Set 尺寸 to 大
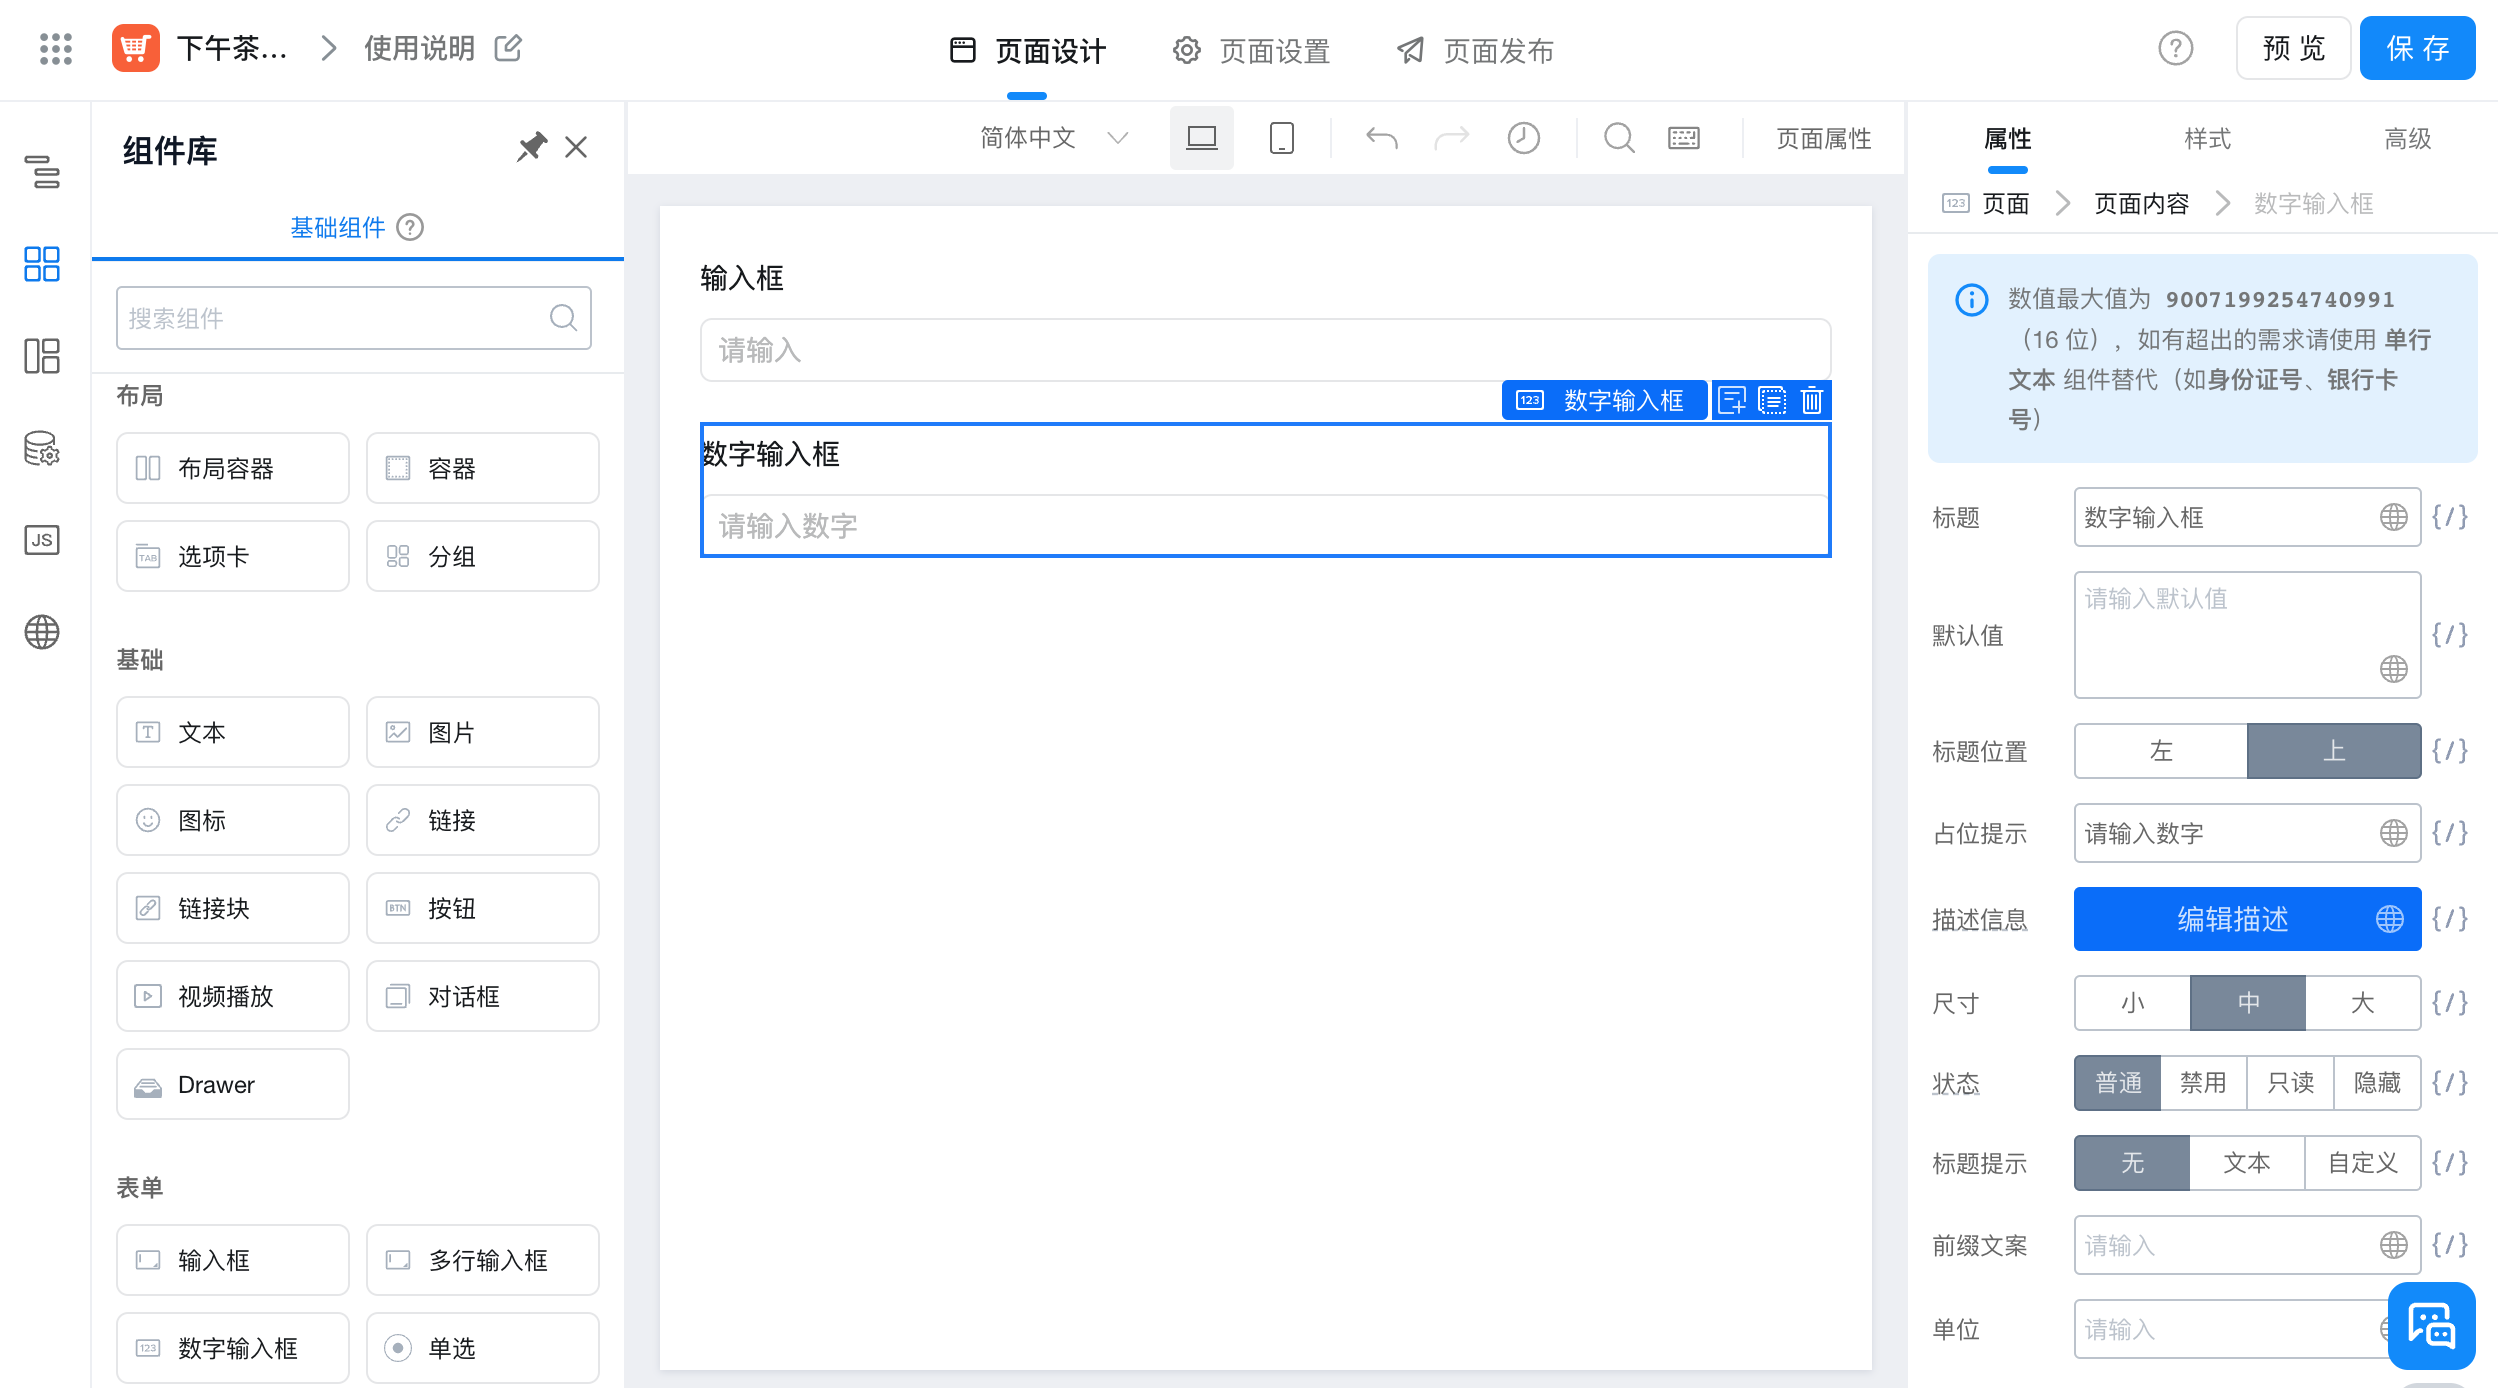The image size is (2498, 1388). 2363,1003
